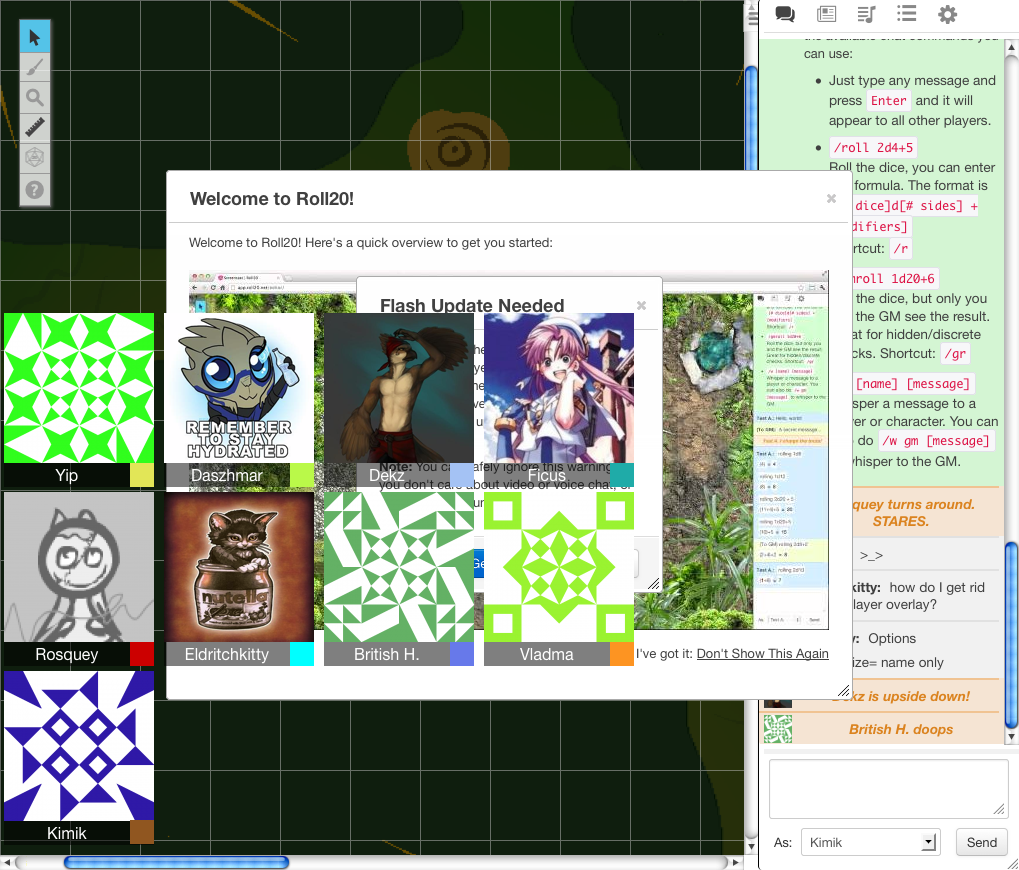Image resolution: width=1019 pixels, height=870 pixels.
Task: Open the dice rolling tool
Action: (35, 158)
